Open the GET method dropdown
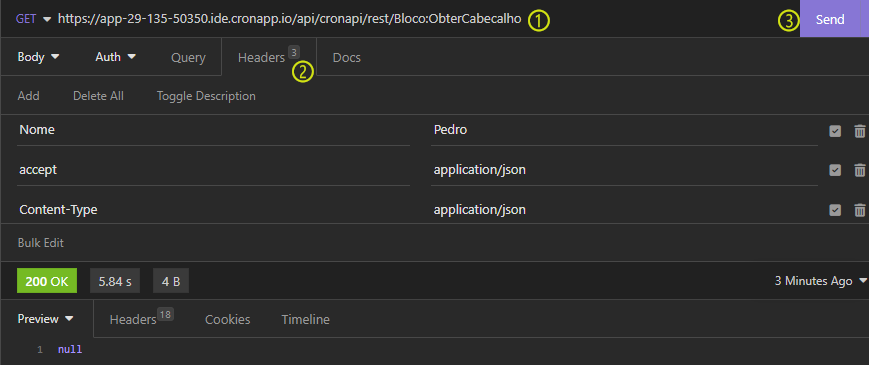The height and width of the screenshot is (365, 869). (x=33, y=19)
